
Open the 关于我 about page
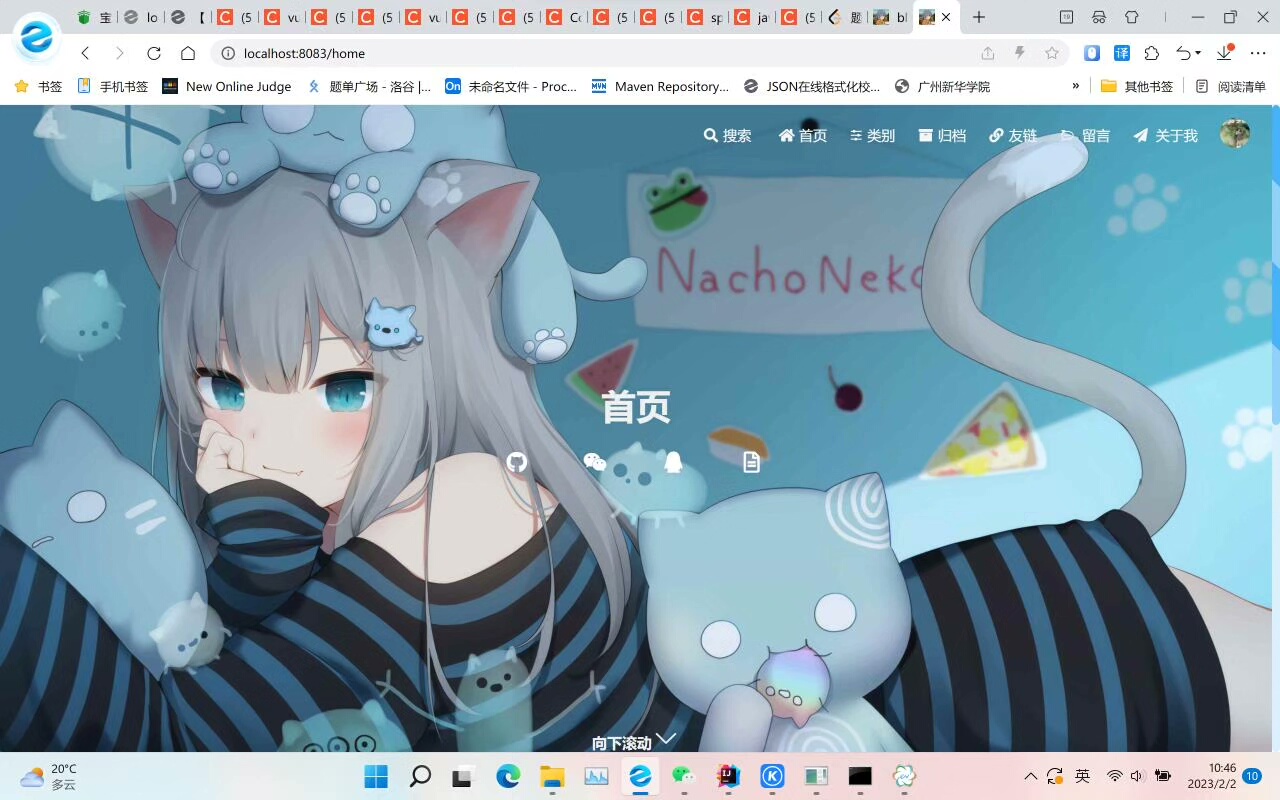pyautogui.click(x=1165, y=135)
